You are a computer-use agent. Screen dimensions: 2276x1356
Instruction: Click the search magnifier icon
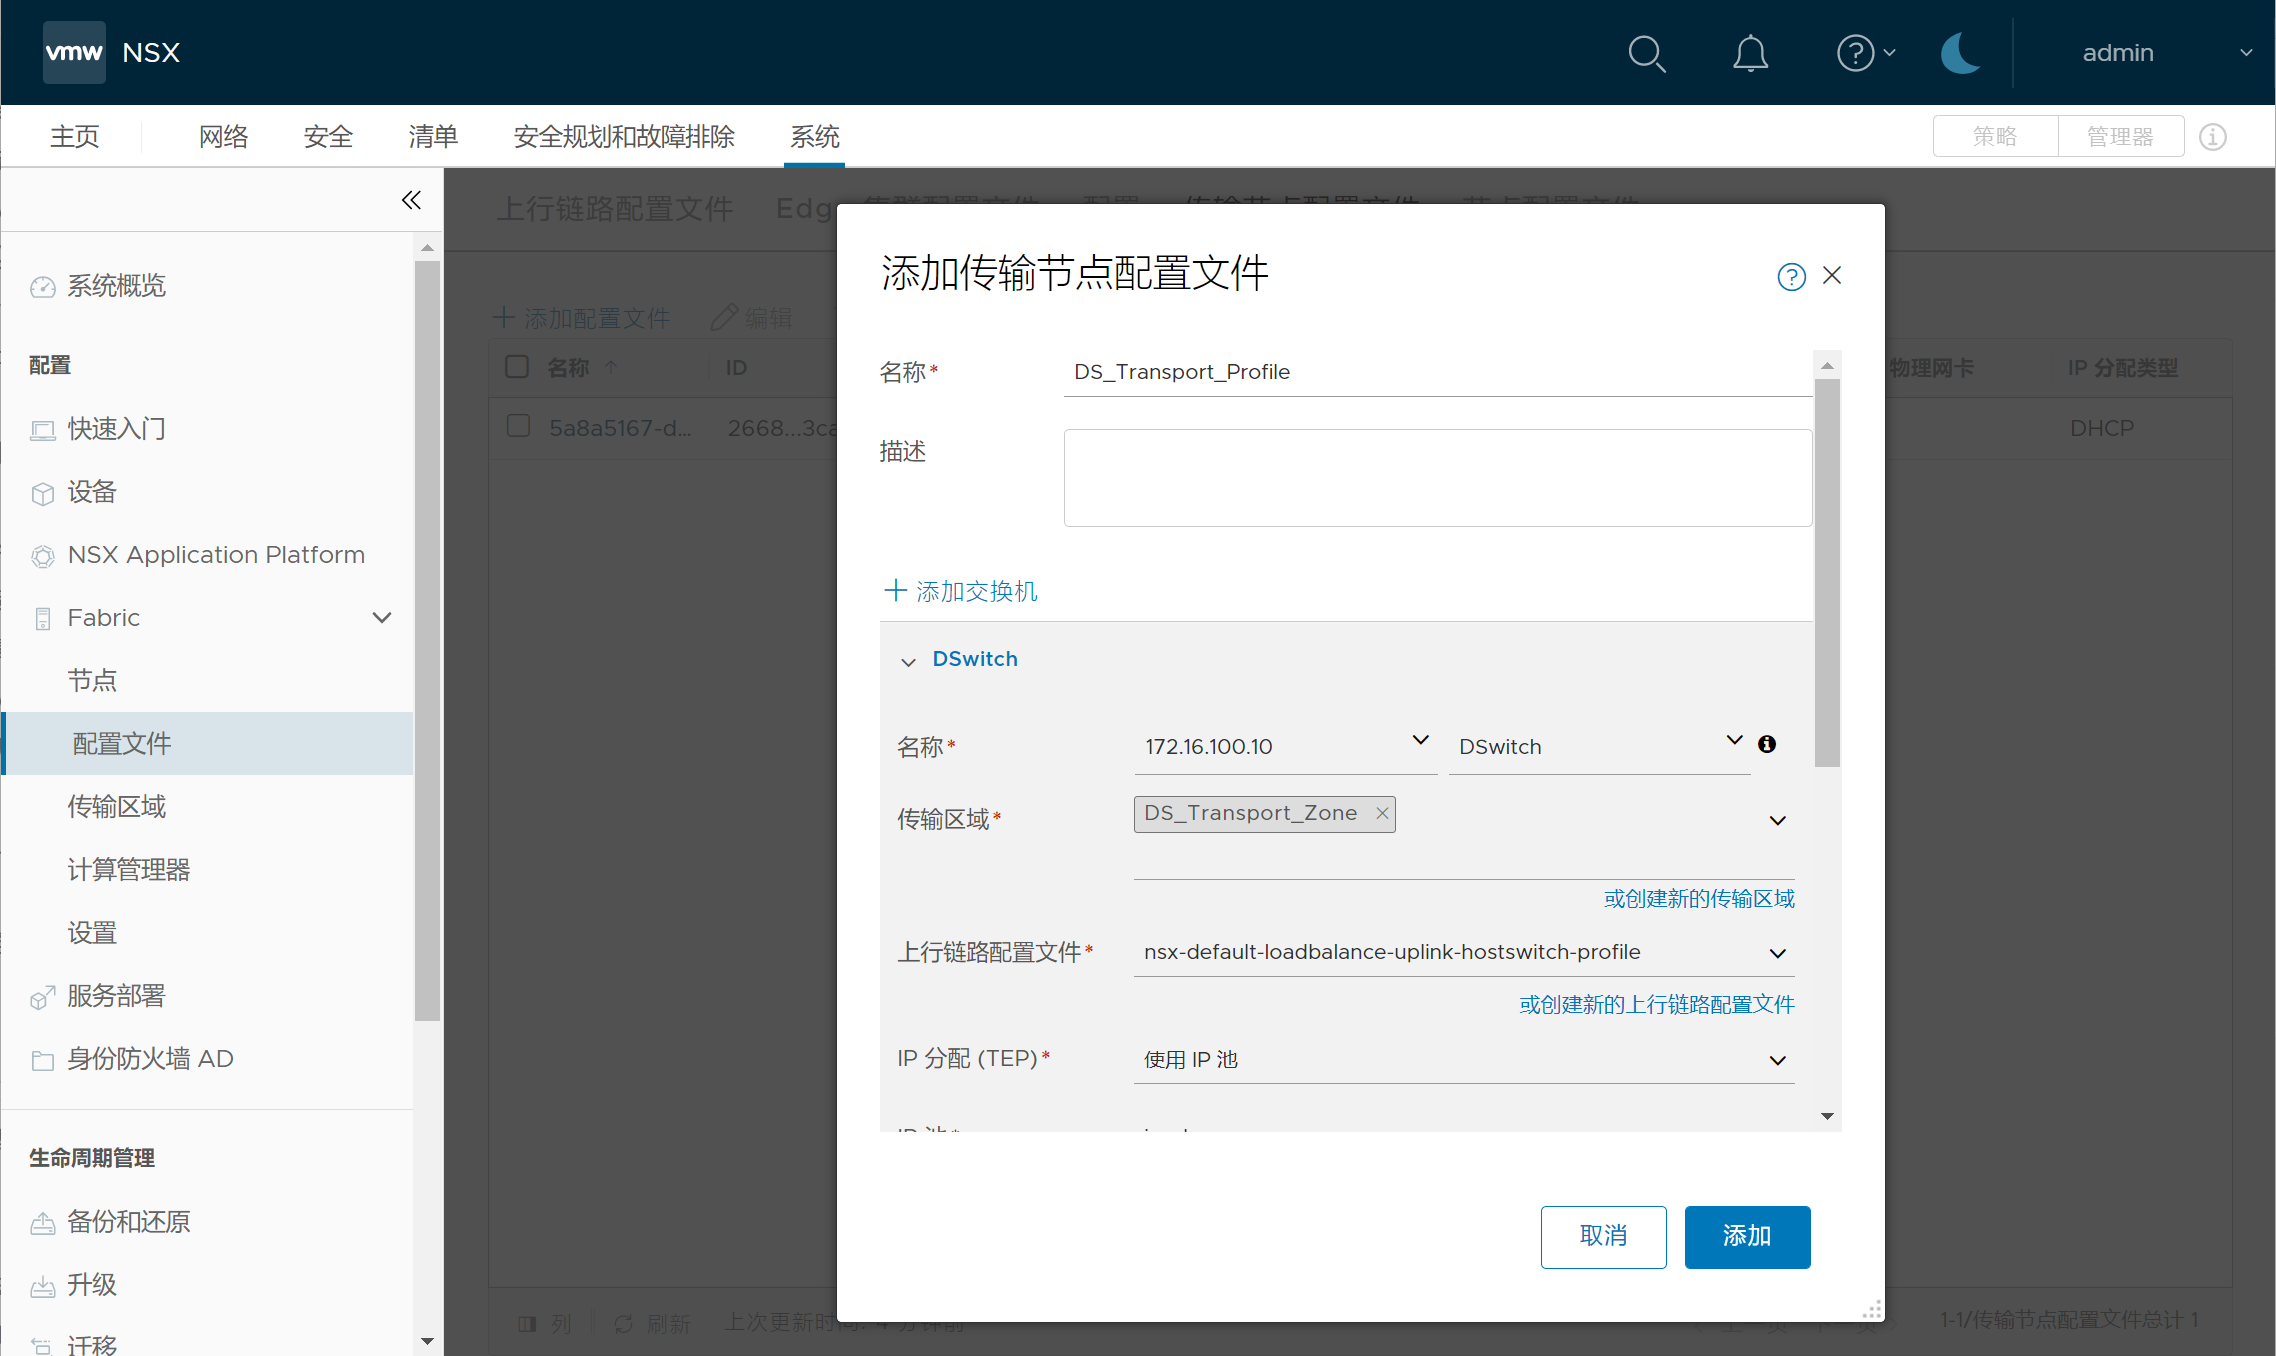click(1646, 53)
